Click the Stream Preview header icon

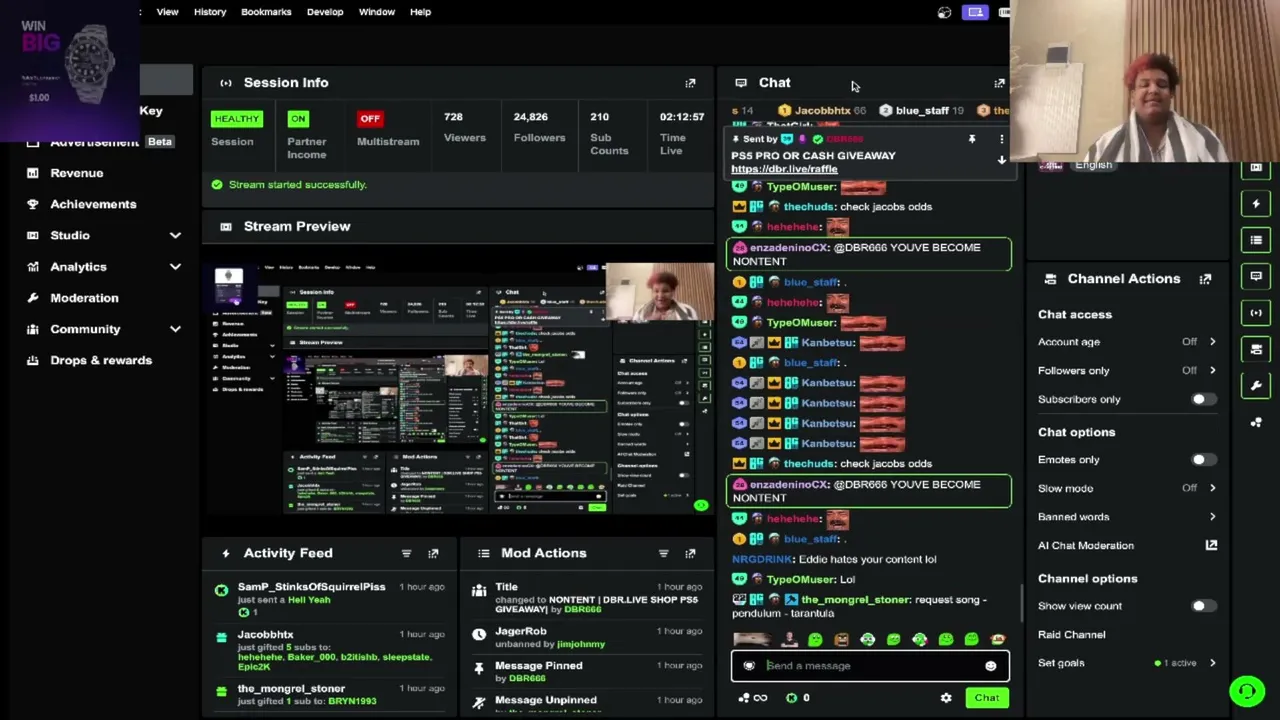click(225, 226)
